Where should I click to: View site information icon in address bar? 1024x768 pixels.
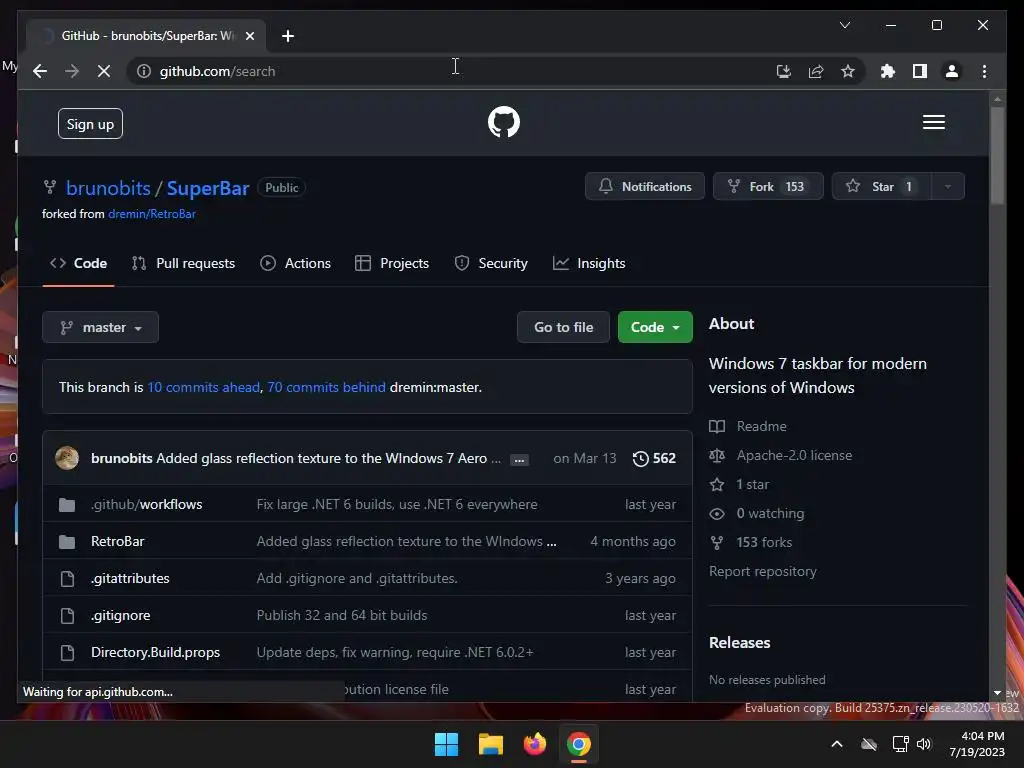(x=144, y=71)
